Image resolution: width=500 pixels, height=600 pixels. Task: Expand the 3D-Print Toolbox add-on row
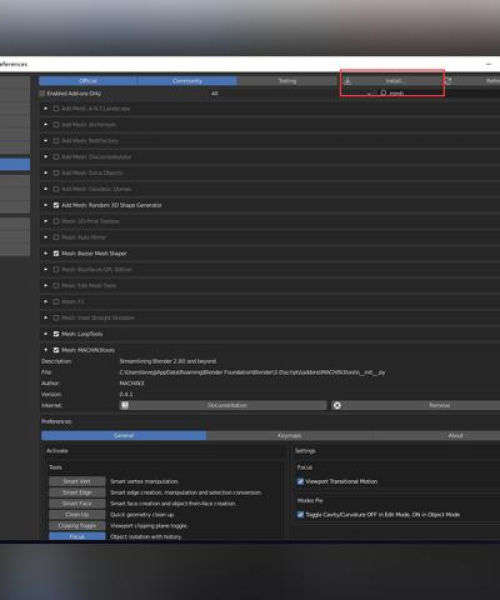[x=46, y=221]
